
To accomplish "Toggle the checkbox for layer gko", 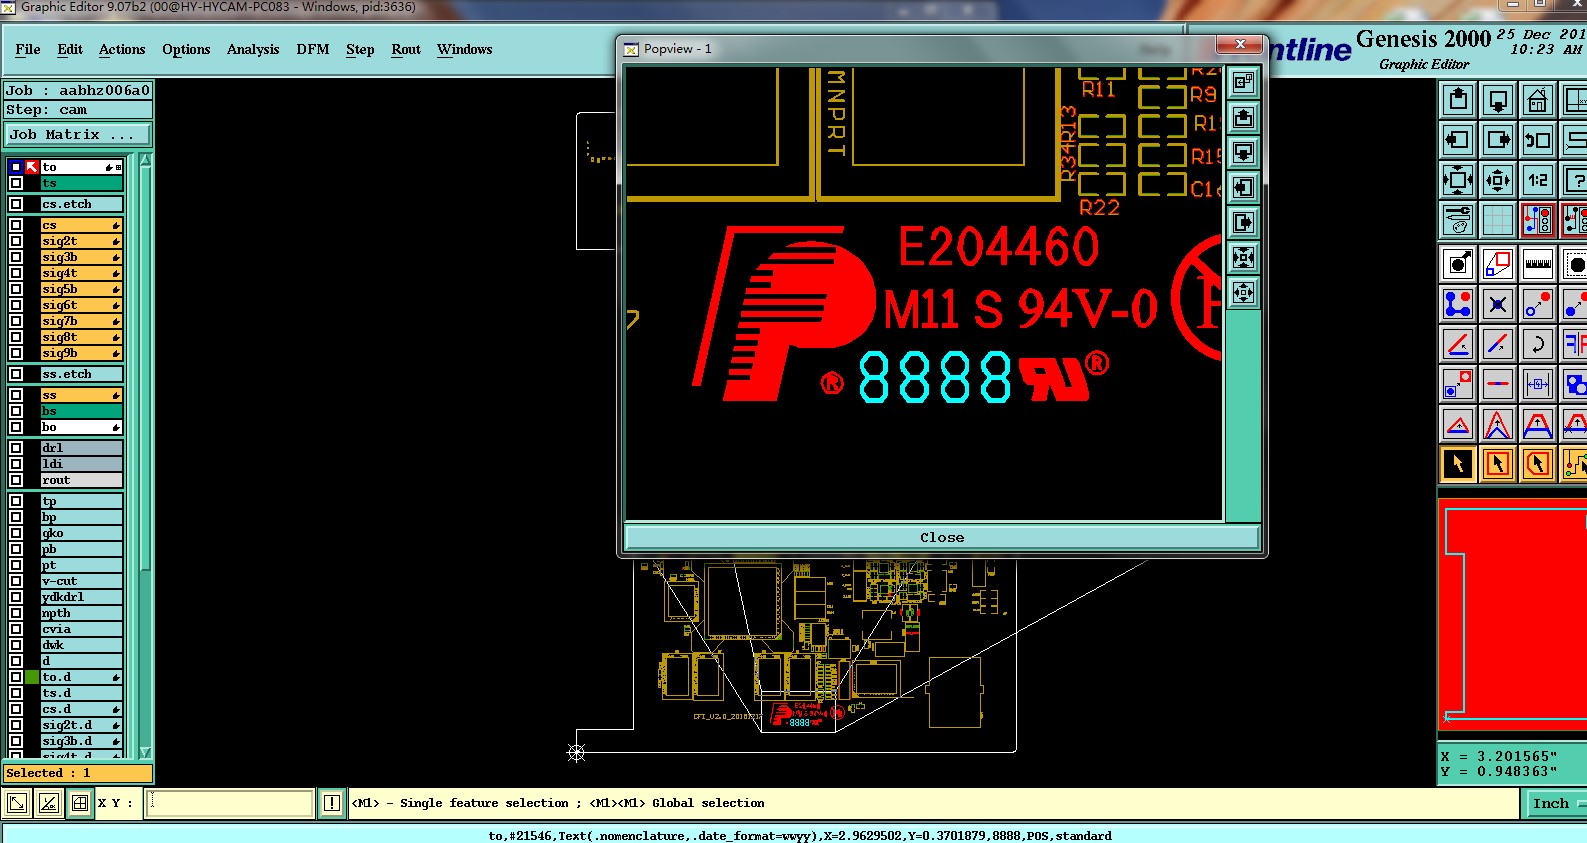I will pyautogui.click(x=16, y=533).
